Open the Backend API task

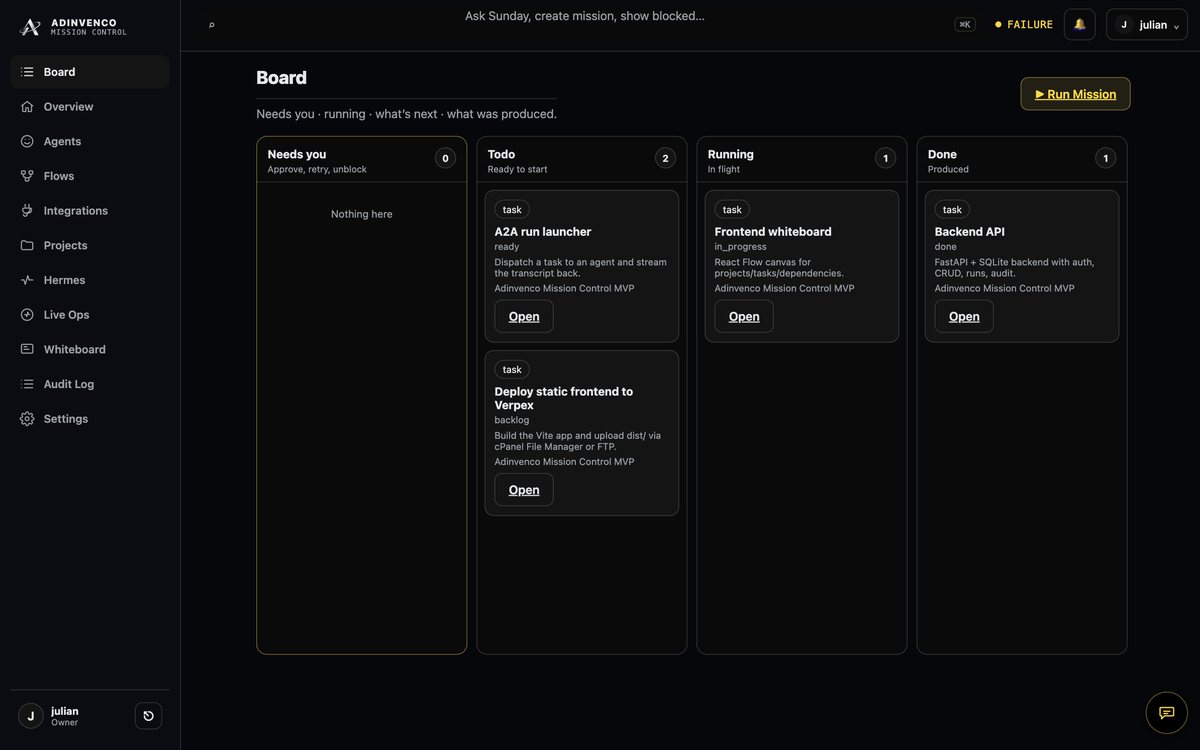pyautogui.click(x=964, y=316)
